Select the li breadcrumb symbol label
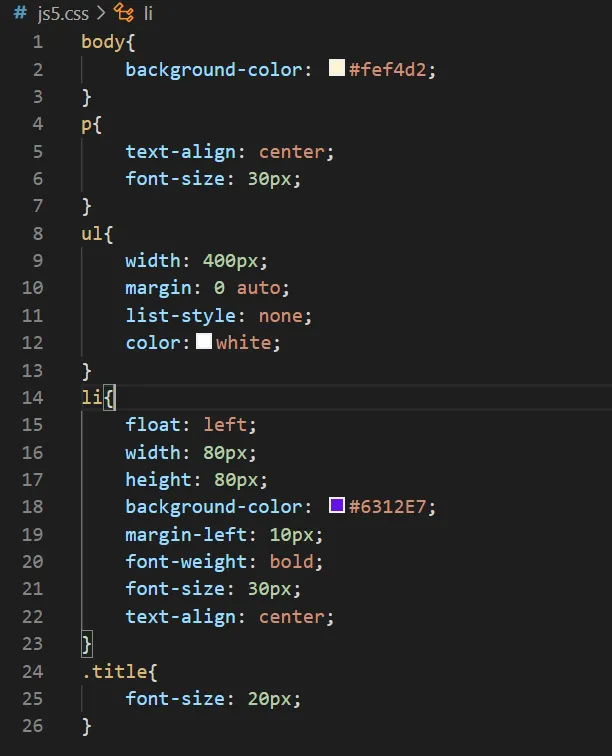This screenshot has height=756, width=612. [x=147, y=13]
